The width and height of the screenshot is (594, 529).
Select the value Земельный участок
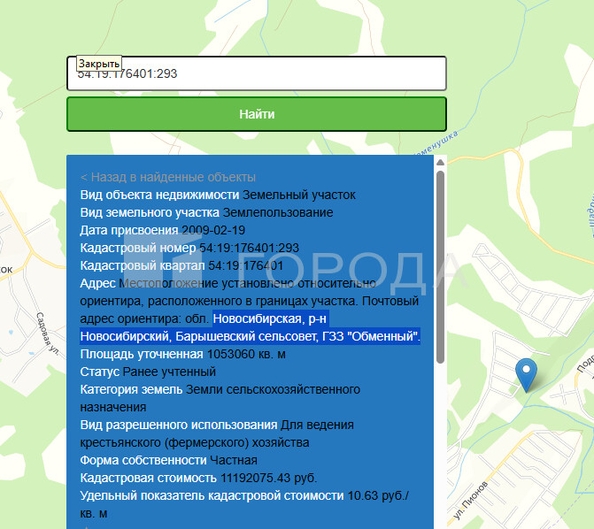299,195
